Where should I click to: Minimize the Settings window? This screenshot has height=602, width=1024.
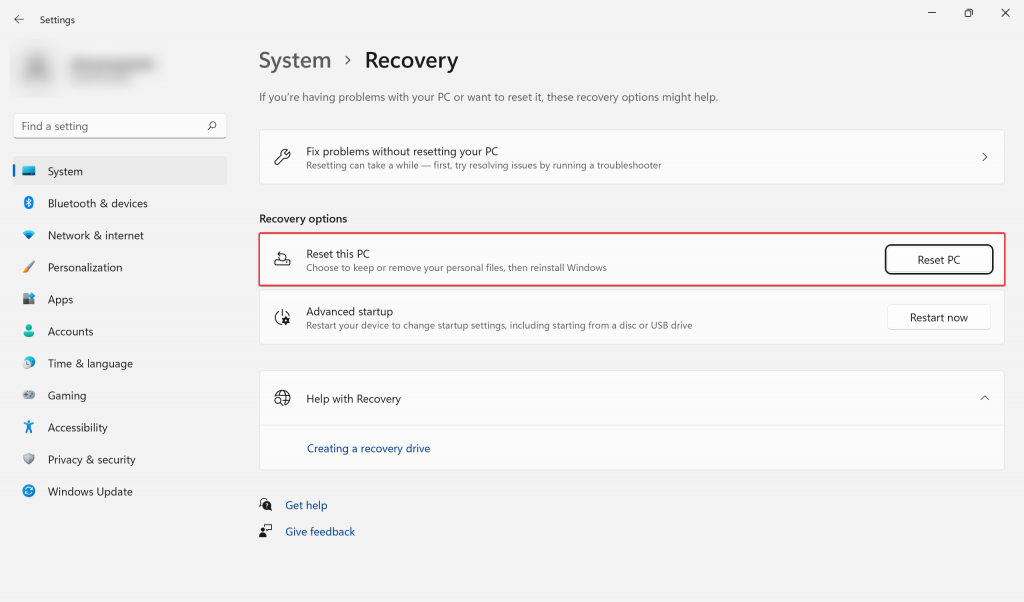(932, 13)
